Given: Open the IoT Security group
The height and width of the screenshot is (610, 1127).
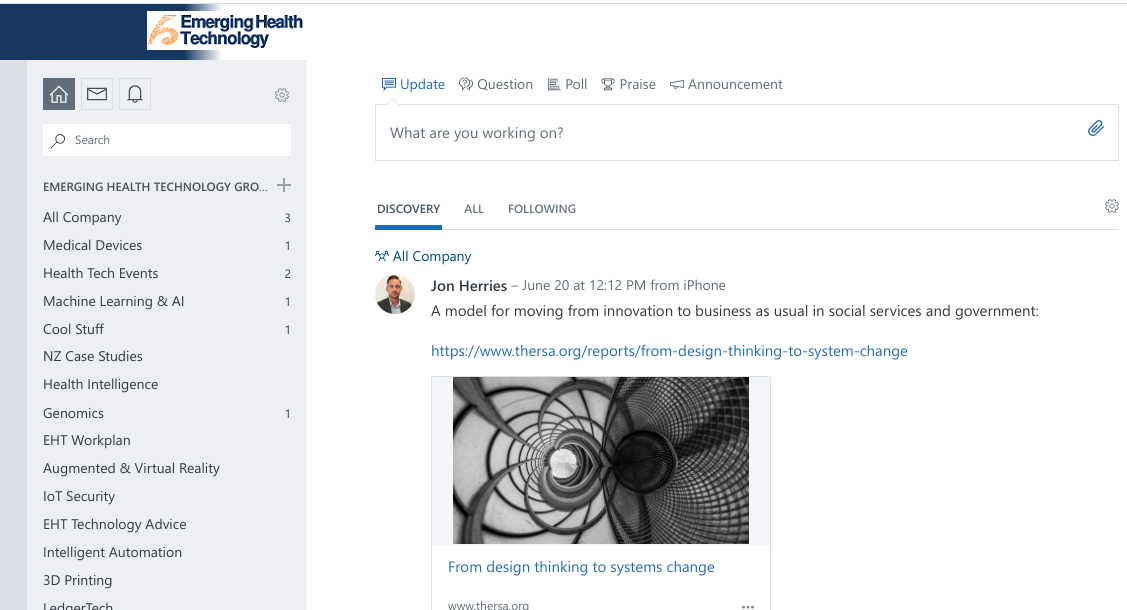Looking at the screenshot, I should (x=79, y=496).
